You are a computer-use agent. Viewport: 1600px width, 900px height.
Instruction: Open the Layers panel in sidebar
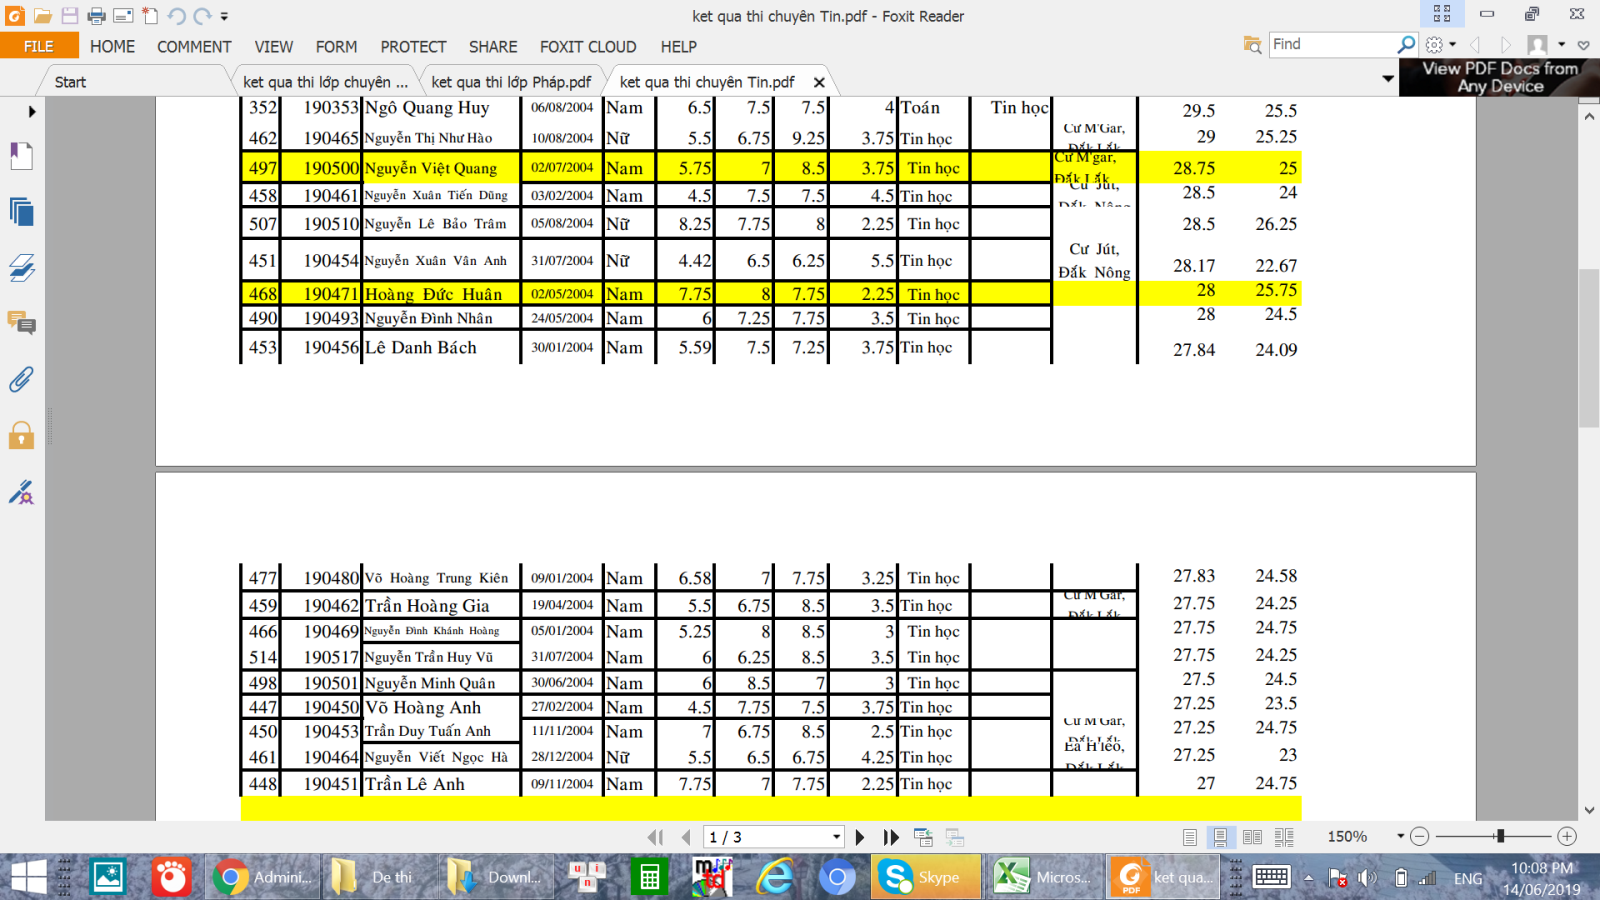tap(21, 267)
